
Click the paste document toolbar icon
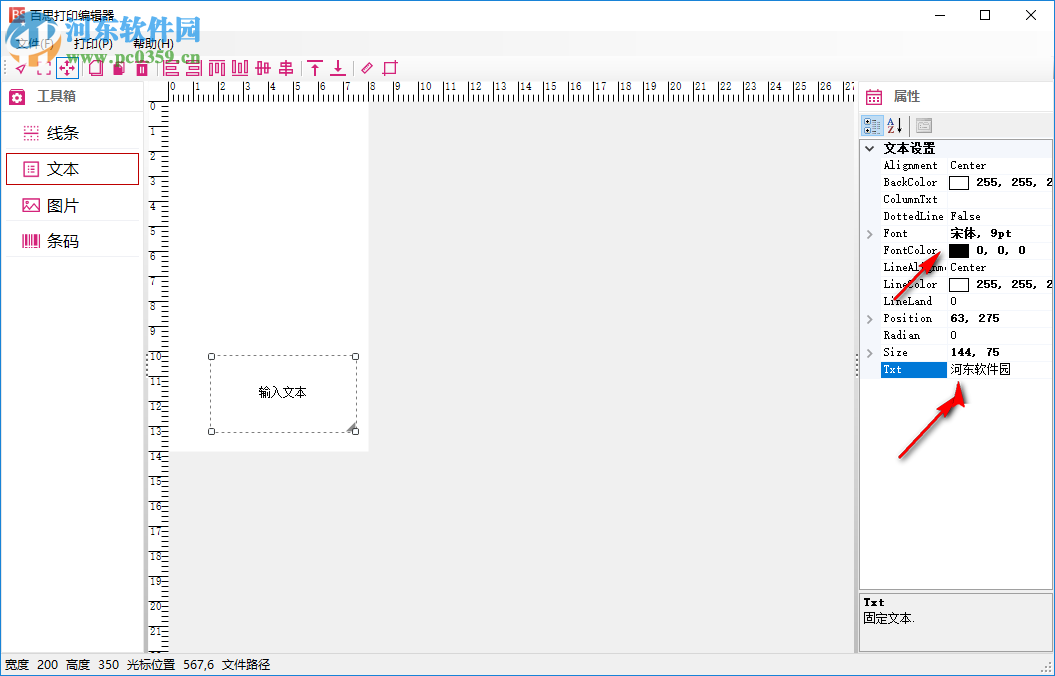[119, 68]
